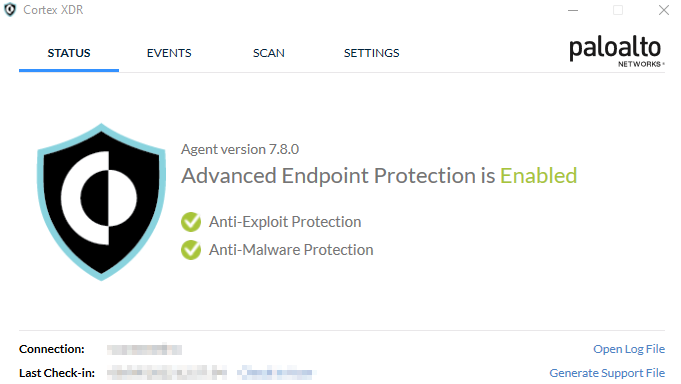
Task: Click the Anti-Exploit Protection label
Action: 285,222
